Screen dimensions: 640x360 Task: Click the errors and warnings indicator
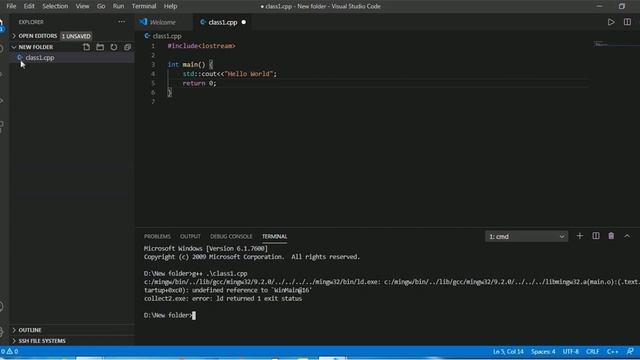10,351
